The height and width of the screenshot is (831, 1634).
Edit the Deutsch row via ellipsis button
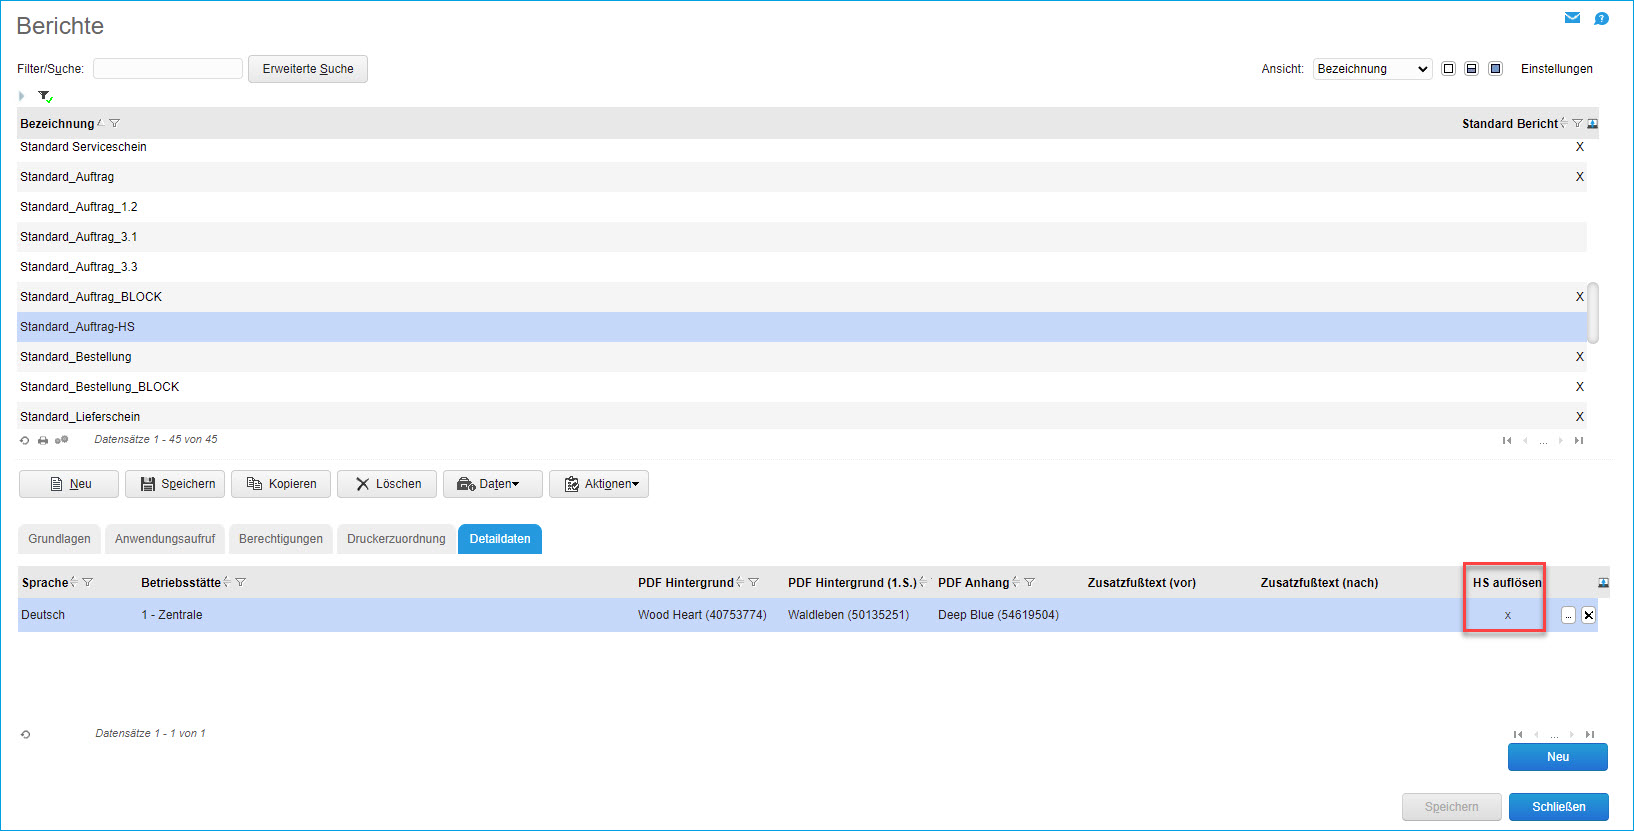pos(1568,615)
